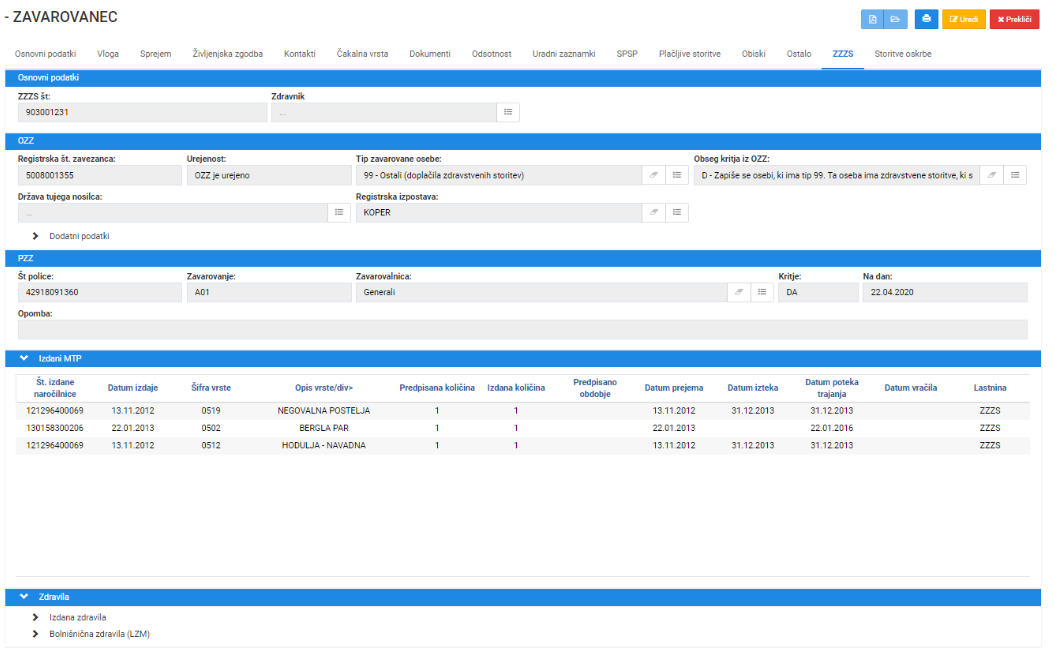Open the Odsotnost tab

491,54
